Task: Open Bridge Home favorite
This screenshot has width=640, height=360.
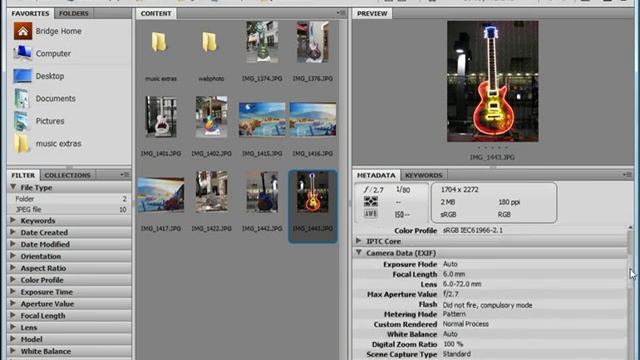Action: tap(47, 31)
